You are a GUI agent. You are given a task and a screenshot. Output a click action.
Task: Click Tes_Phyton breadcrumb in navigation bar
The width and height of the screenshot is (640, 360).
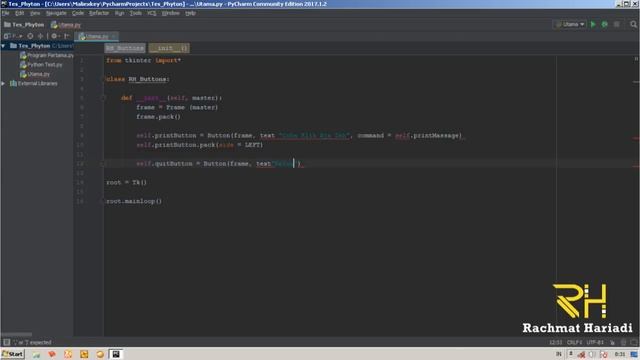coord(24,25)
